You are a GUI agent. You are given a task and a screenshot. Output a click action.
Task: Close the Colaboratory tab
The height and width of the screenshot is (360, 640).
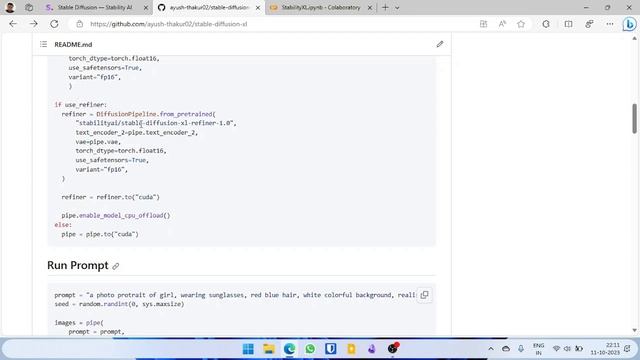(x=370, y=8)
